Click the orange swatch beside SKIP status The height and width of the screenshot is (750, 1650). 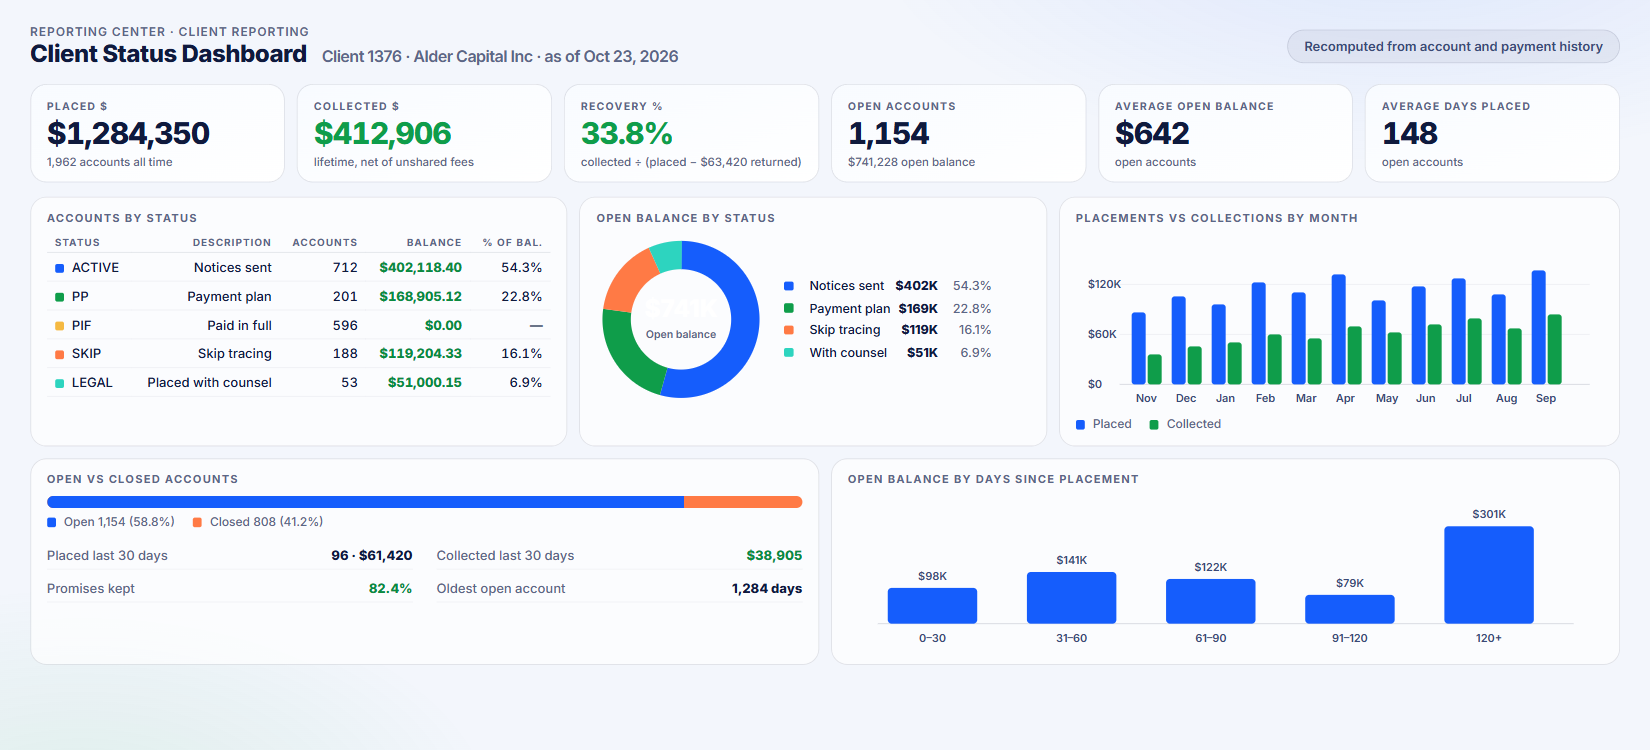[x=60, y=354]
